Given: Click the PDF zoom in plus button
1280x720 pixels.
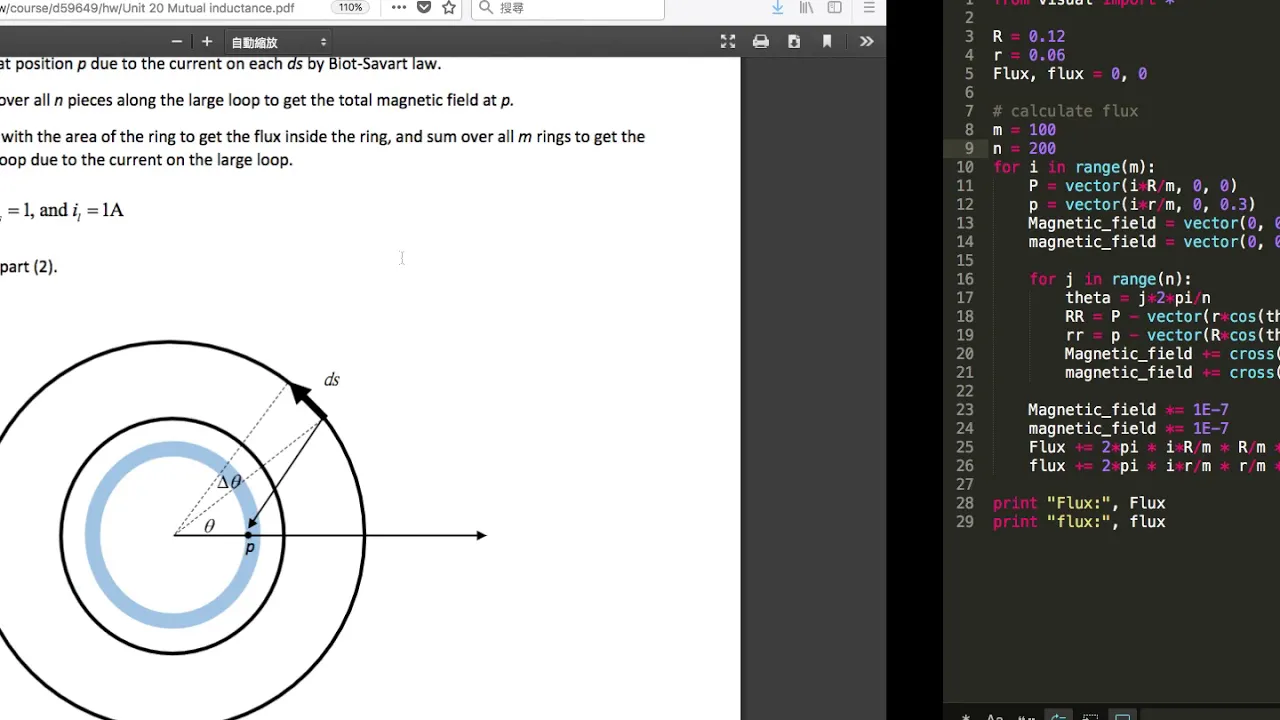Looking at the screenshot, I should pos(207,41).
